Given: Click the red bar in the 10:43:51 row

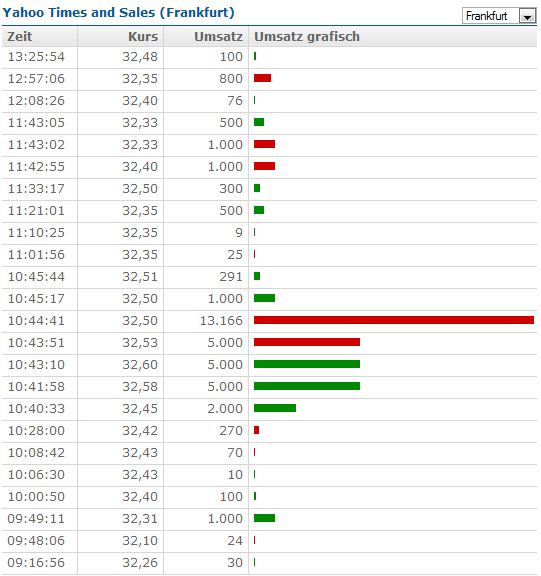Looking at the screenshot, I should click(307, 342).
